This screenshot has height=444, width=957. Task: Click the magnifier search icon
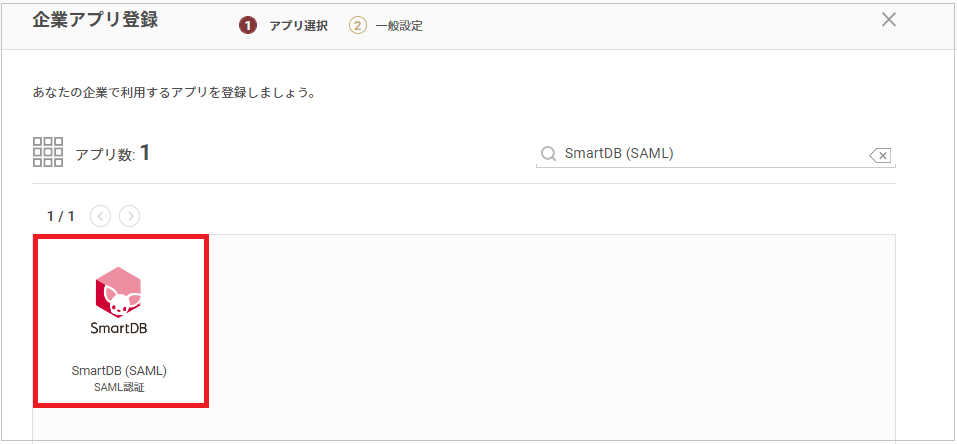pos(548,154)
